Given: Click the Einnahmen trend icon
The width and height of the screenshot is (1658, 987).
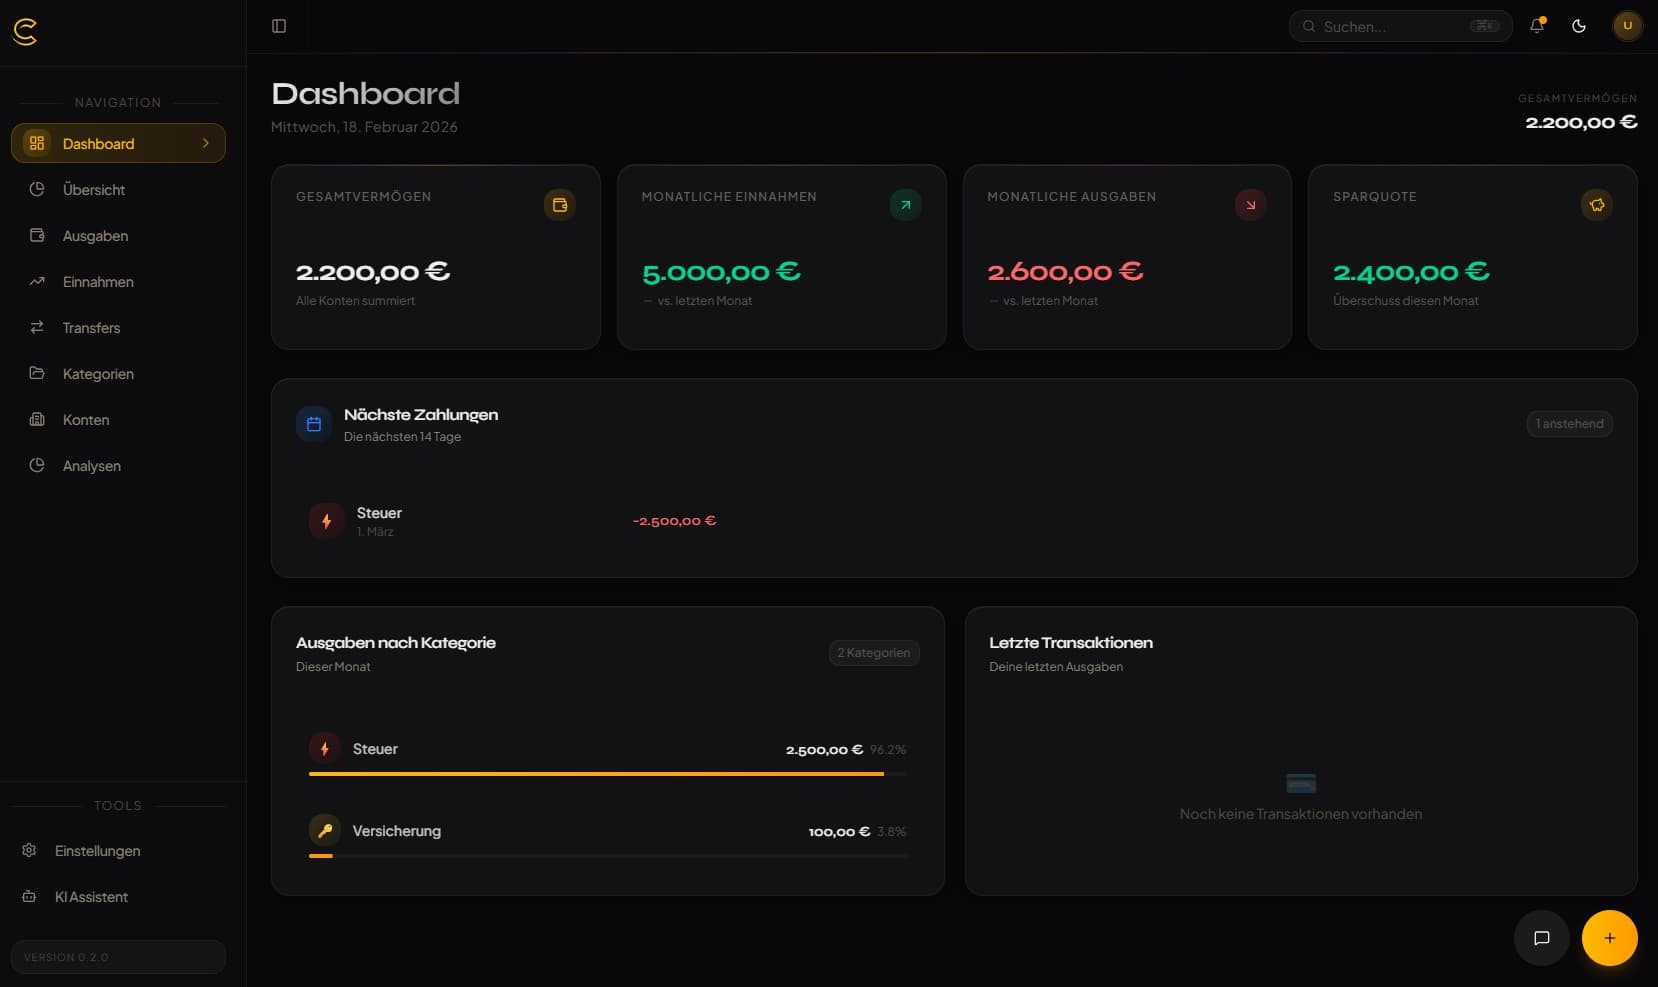Looking at the screenshot, I should [x=37, y=281].
